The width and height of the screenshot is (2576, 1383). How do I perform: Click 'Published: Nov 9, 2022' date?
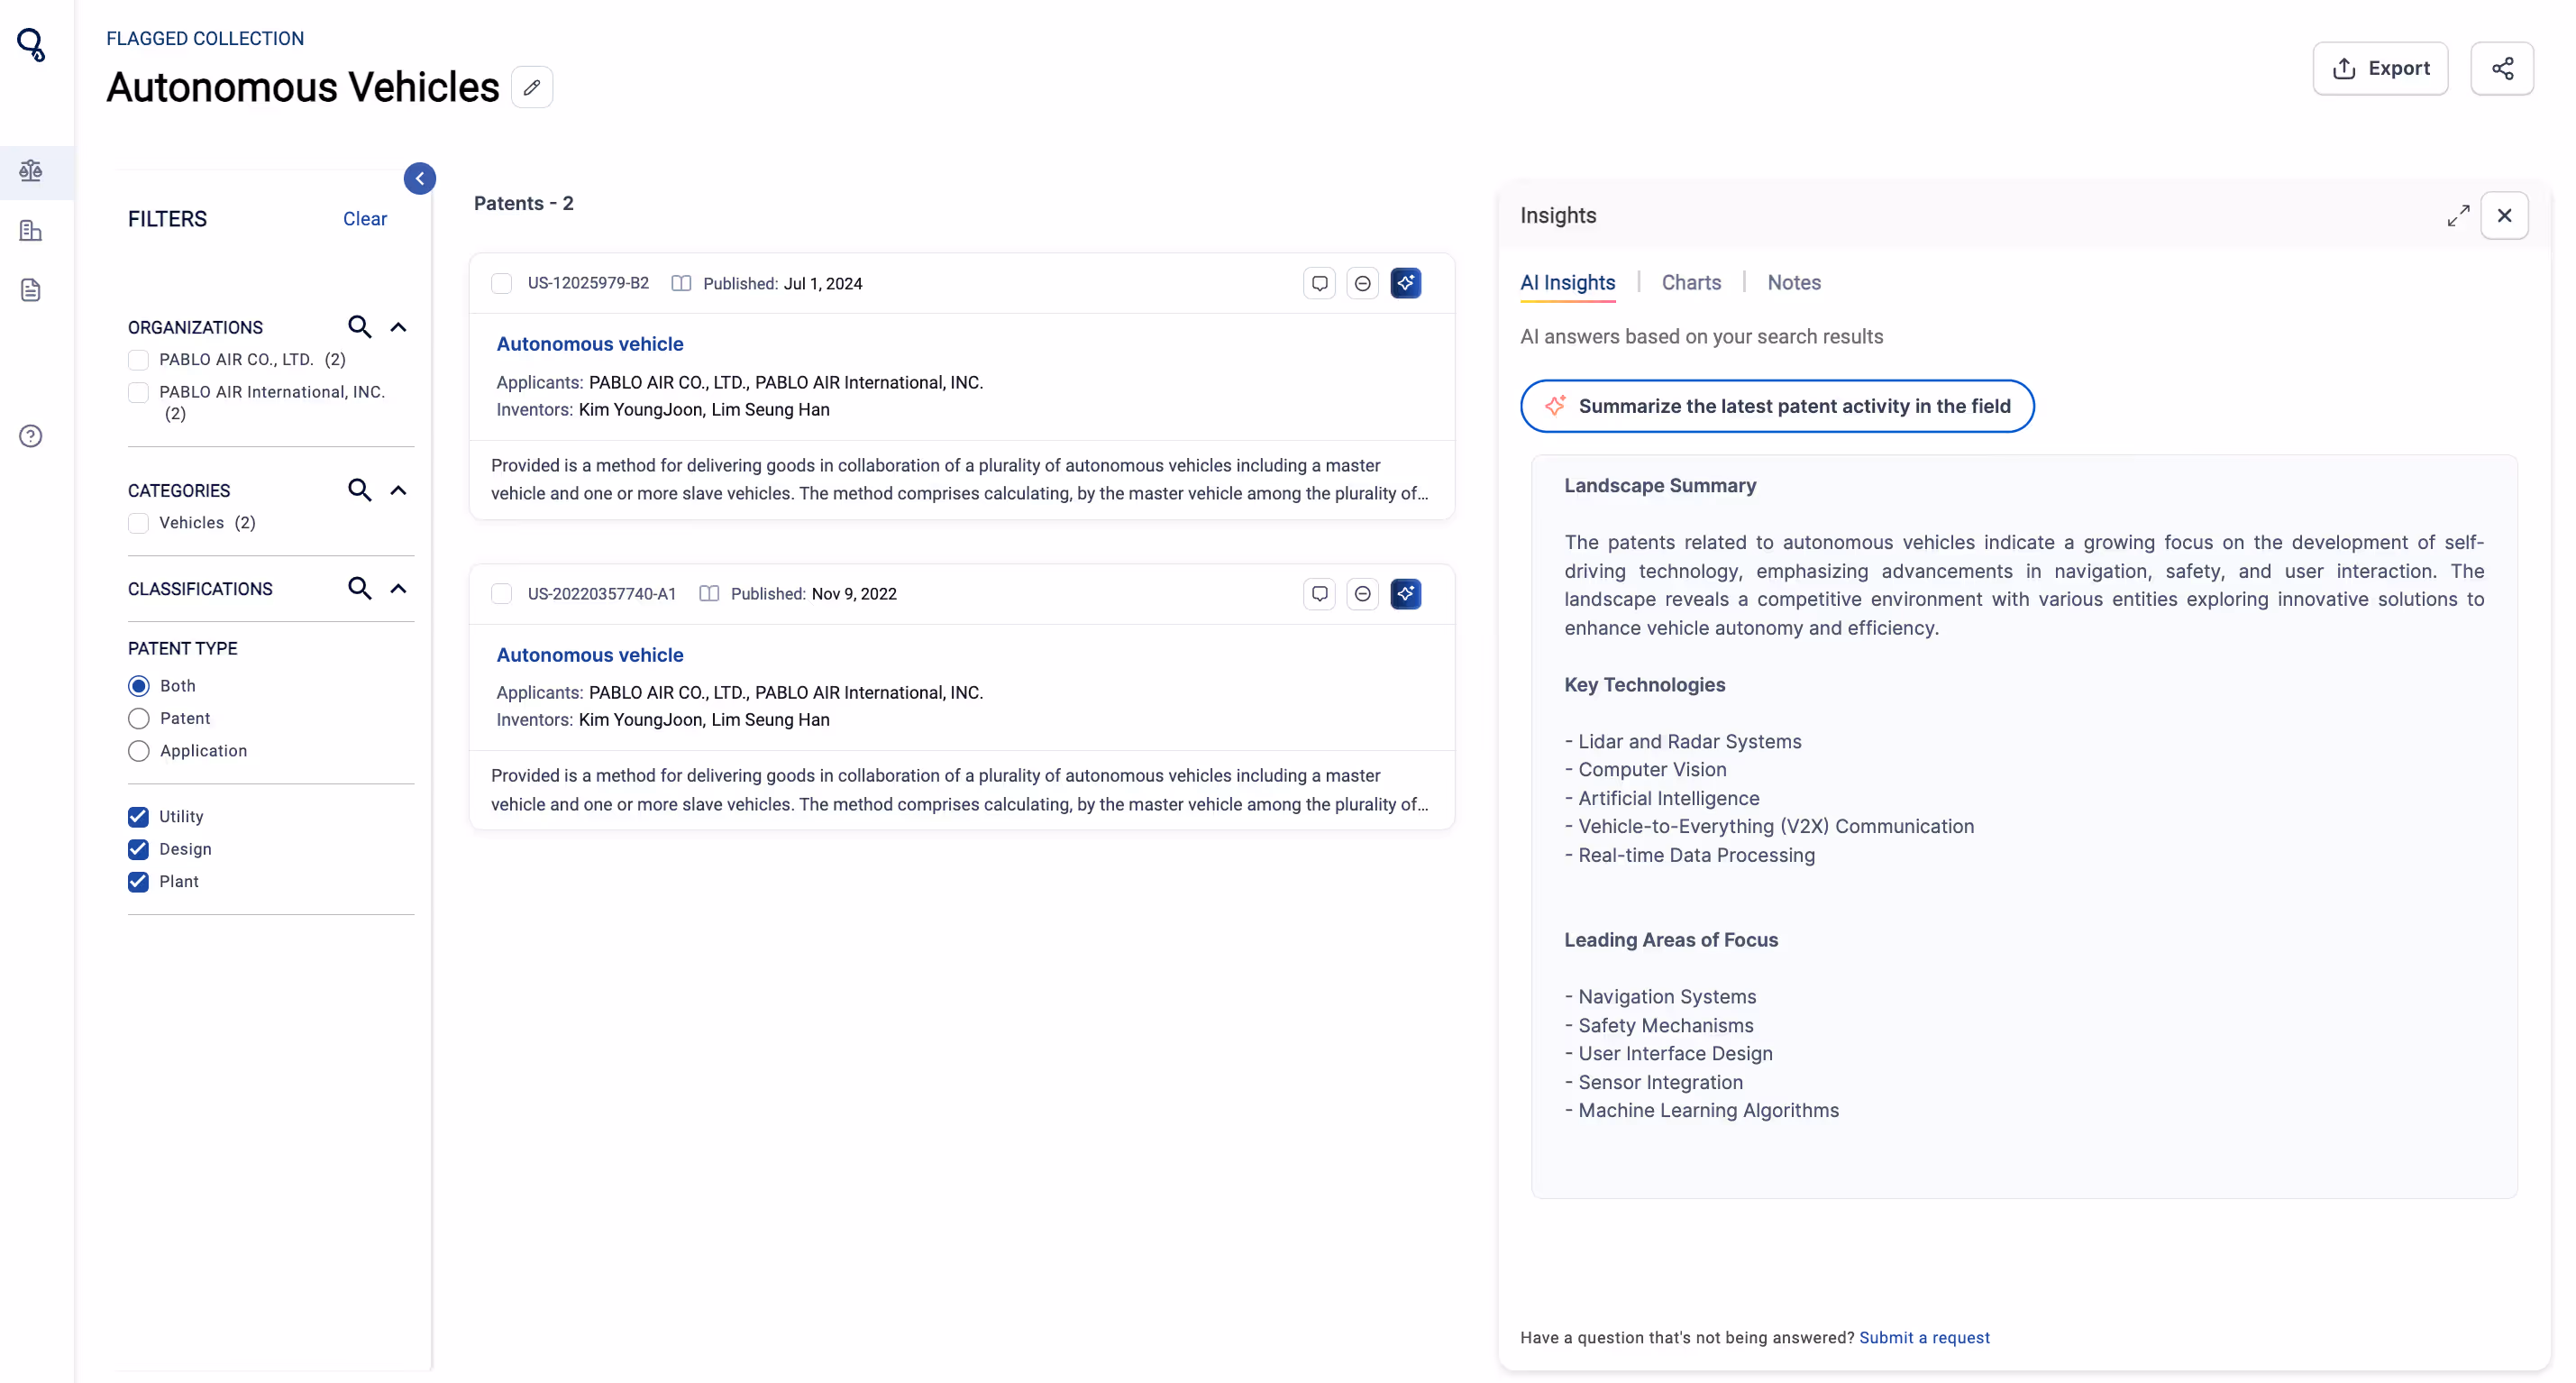pyautogui.click(x=814, y=594)
